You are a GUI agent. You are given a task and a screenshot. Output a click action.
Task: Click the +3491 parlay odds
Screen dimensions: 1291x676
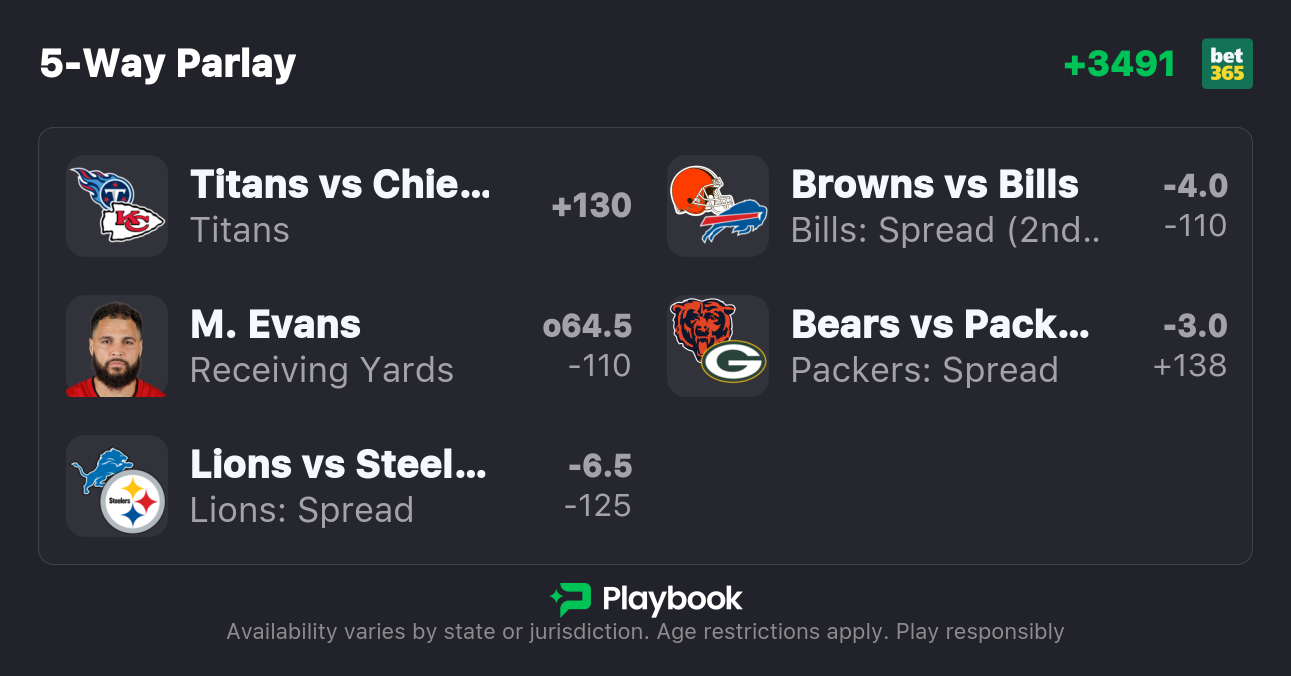click(1119, 64)
